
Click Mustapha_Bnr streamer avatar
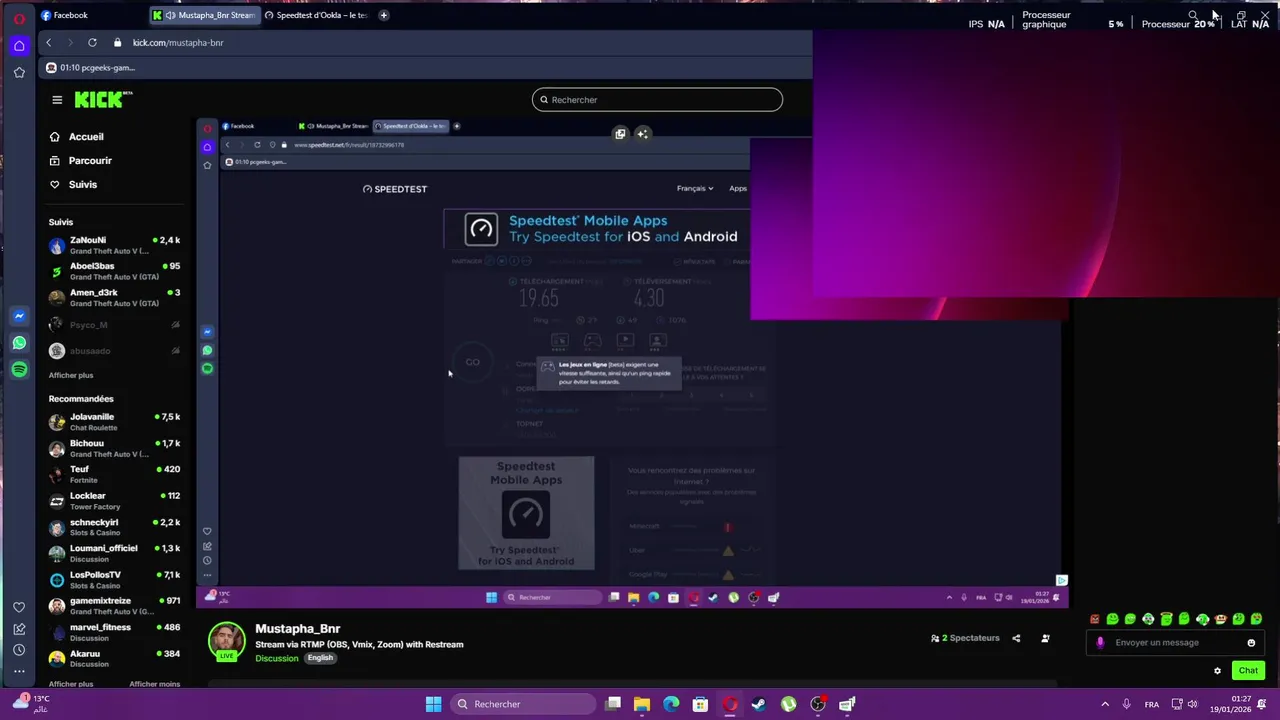pos(227,641)
